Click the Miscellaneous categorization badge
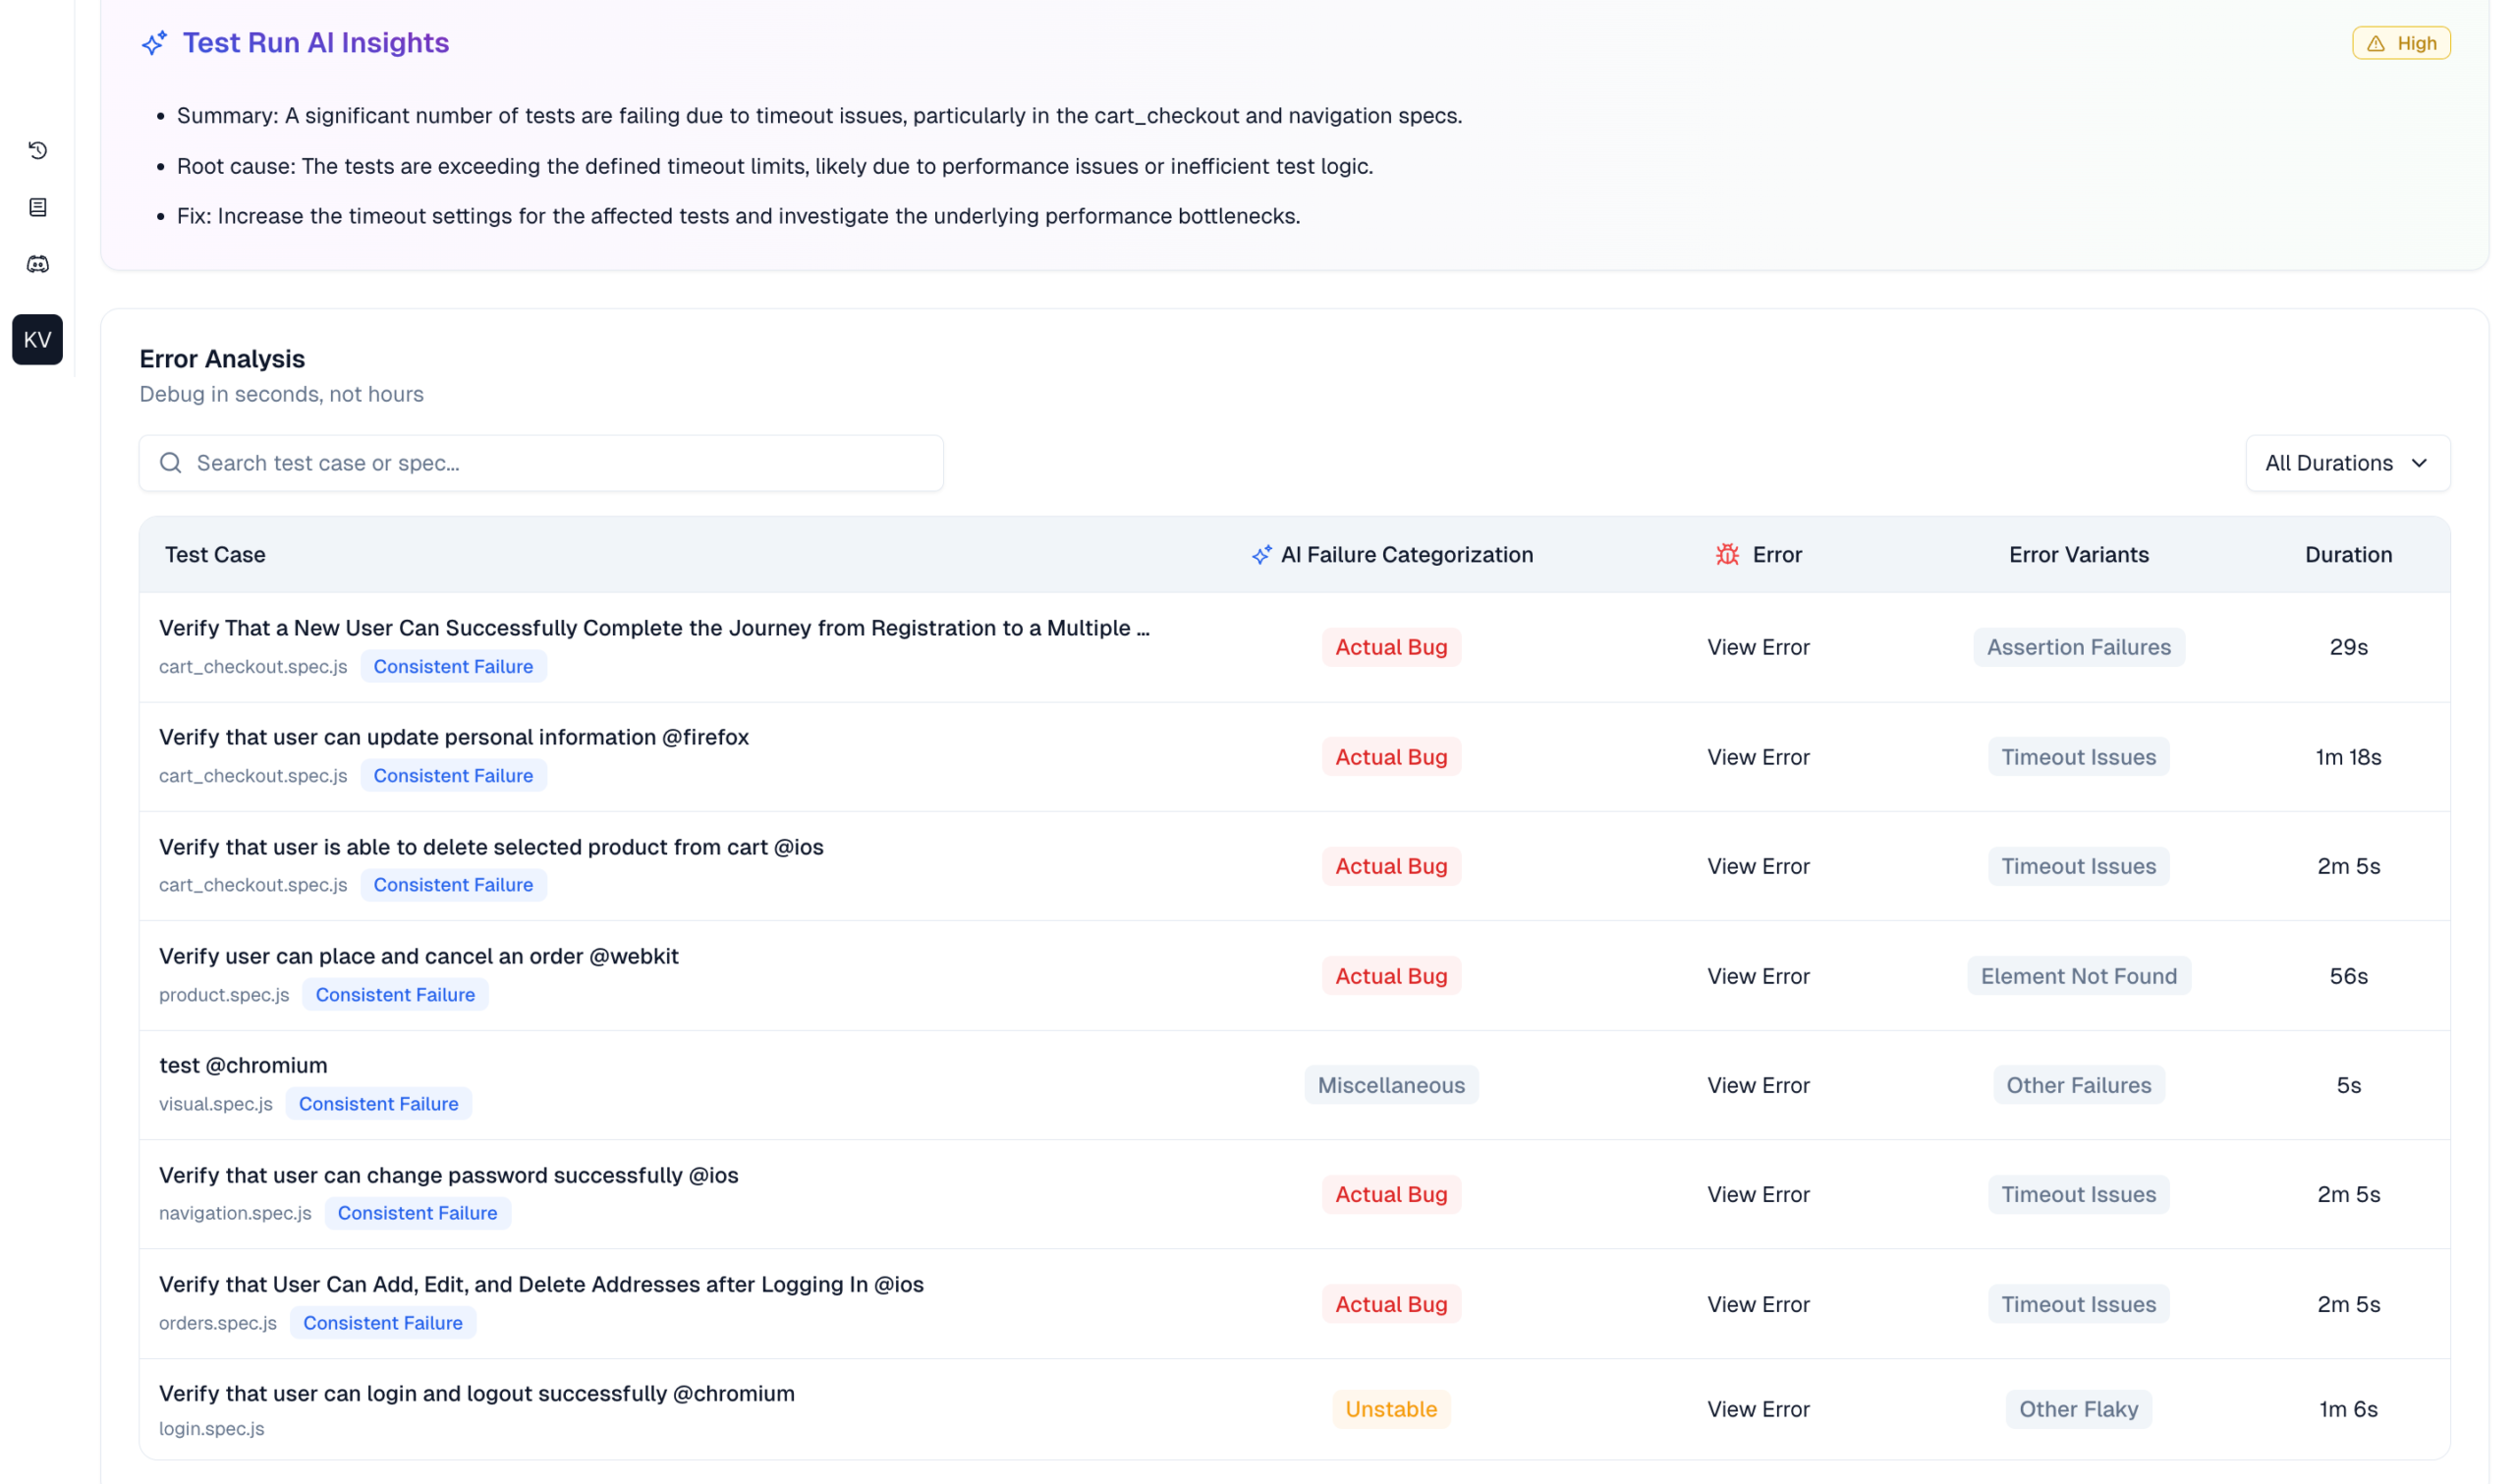The width and height of the screenshot is (2515, 1484). point(1391,1084)
